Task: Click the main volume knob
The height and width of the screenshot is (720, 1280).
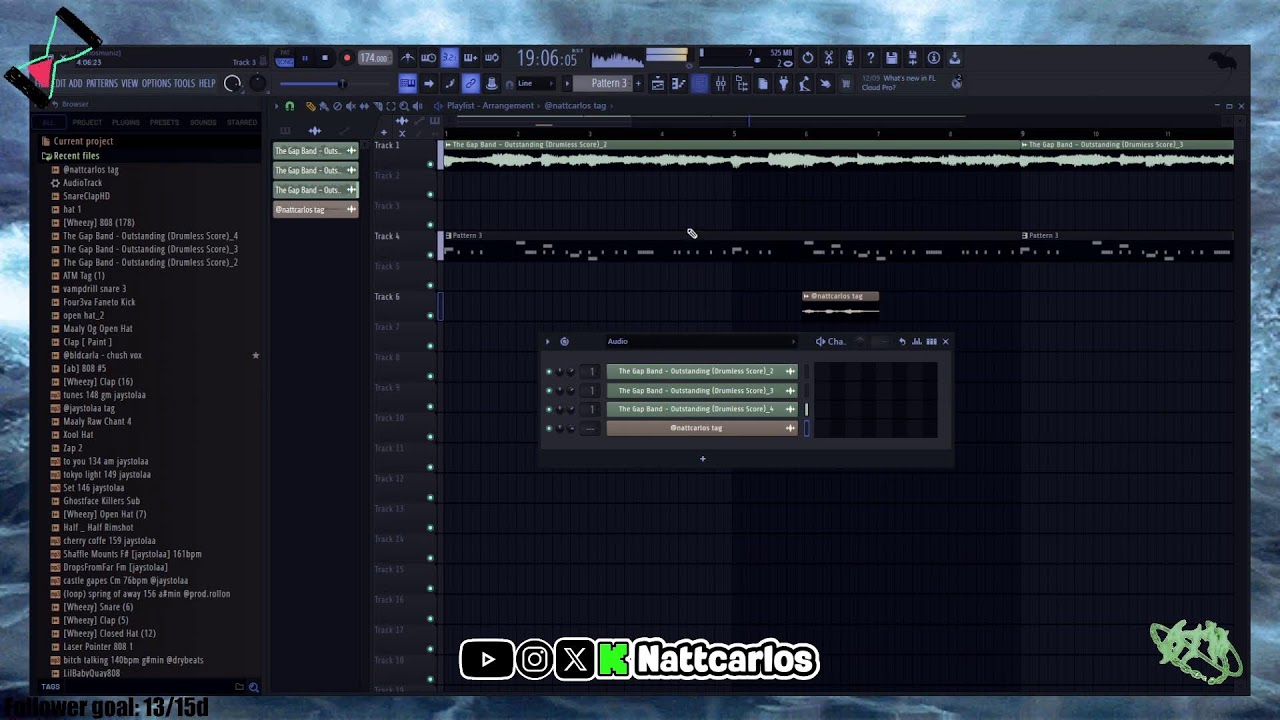Action: click(x=232, y=84)
